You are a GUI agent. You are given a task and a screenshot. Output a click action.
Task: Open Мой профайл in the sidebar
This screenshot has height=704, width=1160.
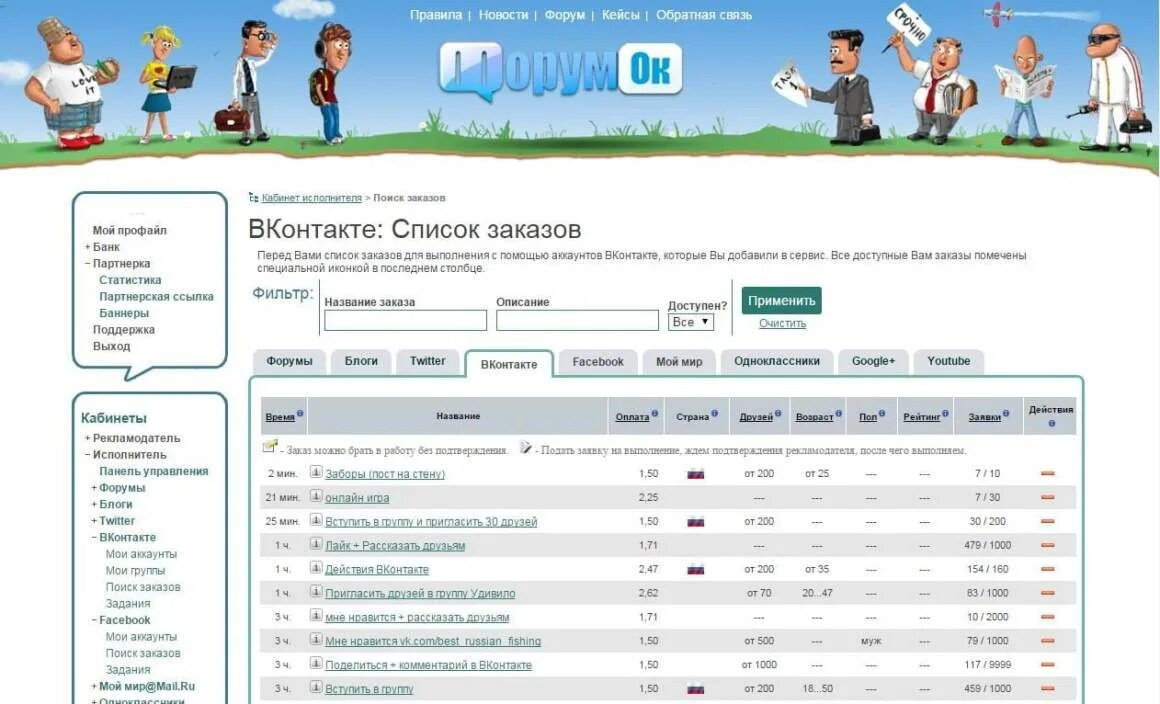129,230
